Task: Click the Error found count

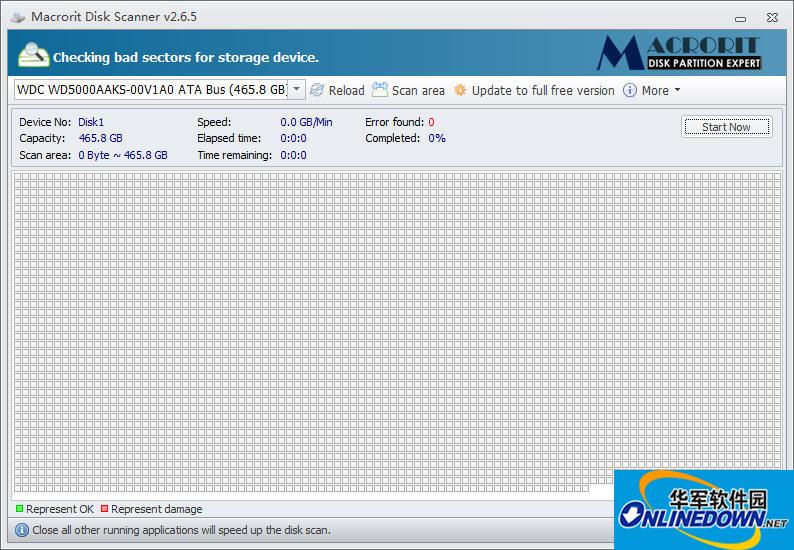Action: [x=431, y=122]
